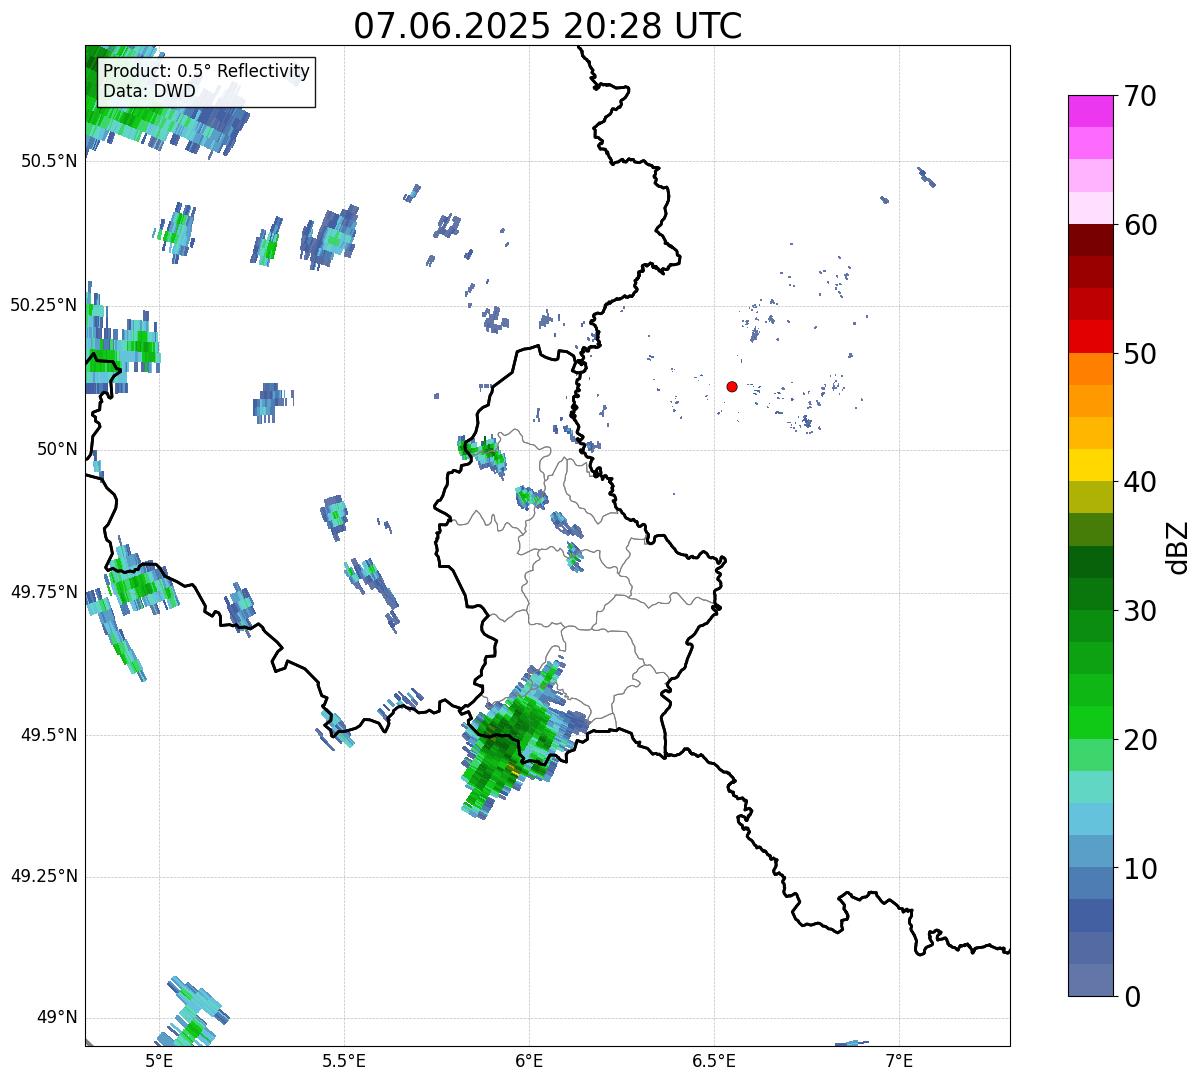Image resolution: width=1202 pixels, height=1081 pixels.
Task: Click the "Product: 0.5° Reflectivity" label
Action: click(207, 72)
